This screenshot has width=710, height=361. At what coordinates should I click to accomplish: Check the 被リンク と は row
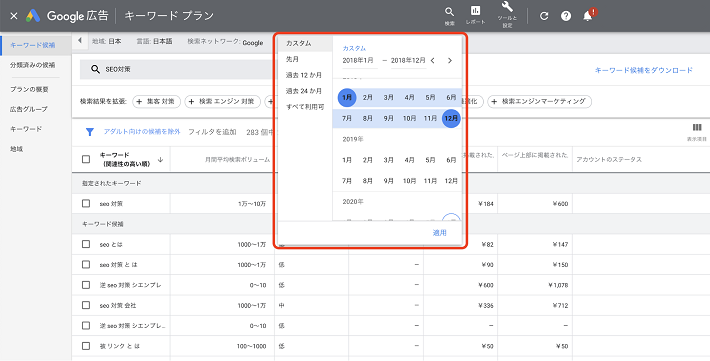coord(86,346)
